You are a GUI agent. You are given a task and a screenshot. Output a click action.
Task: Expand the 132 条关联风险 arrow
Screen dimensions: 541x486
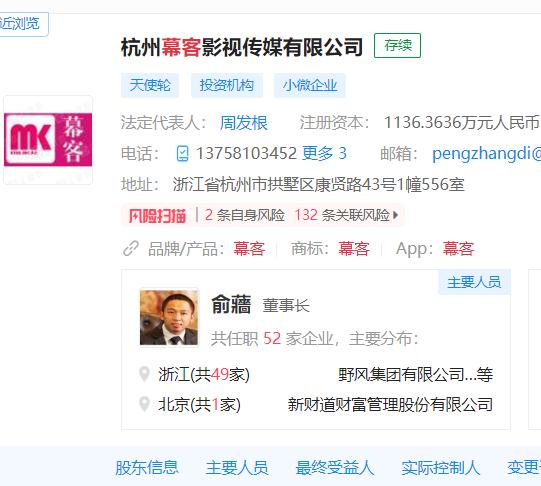[395, 215]
